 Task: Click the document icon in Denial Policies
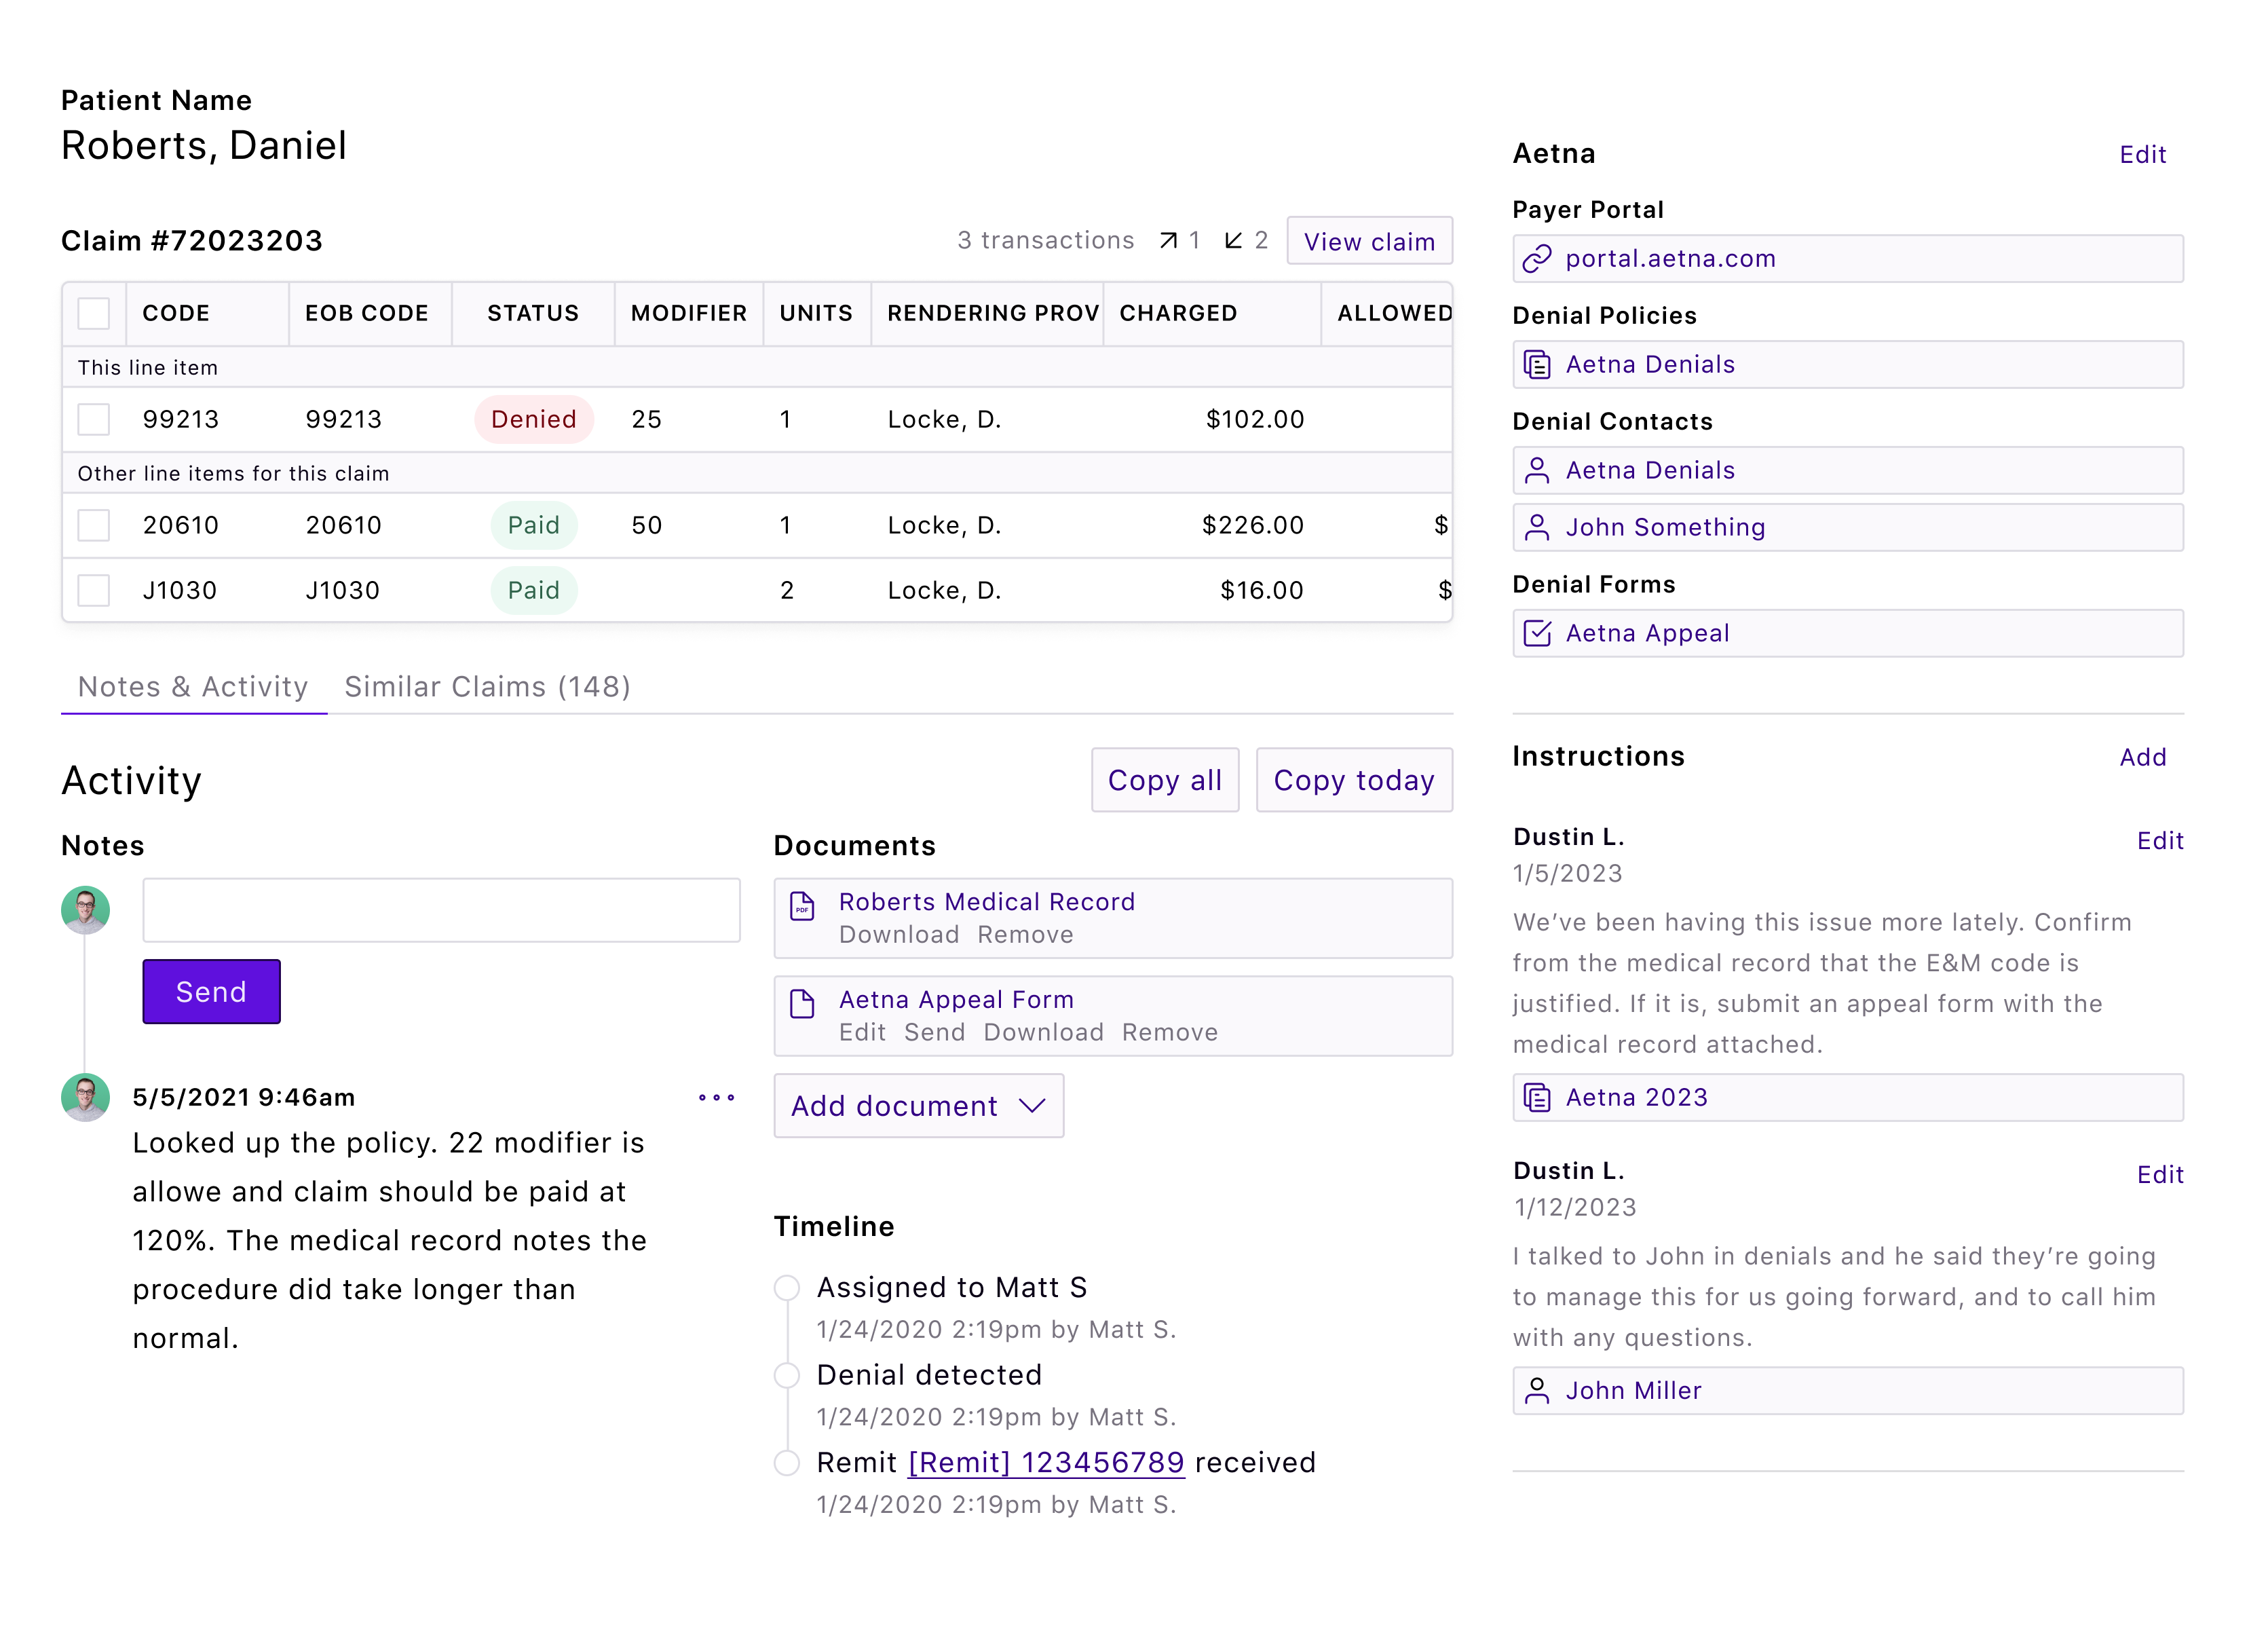coord(1536,365)
